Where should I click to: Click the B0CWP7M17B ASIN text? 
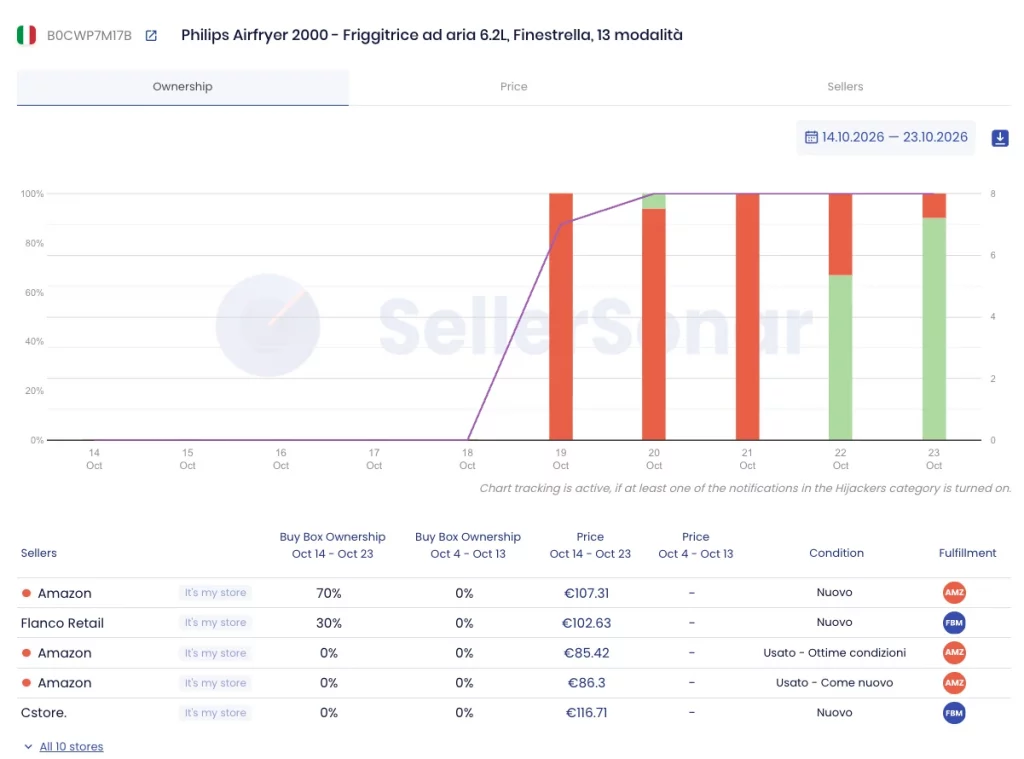(89, 36)
